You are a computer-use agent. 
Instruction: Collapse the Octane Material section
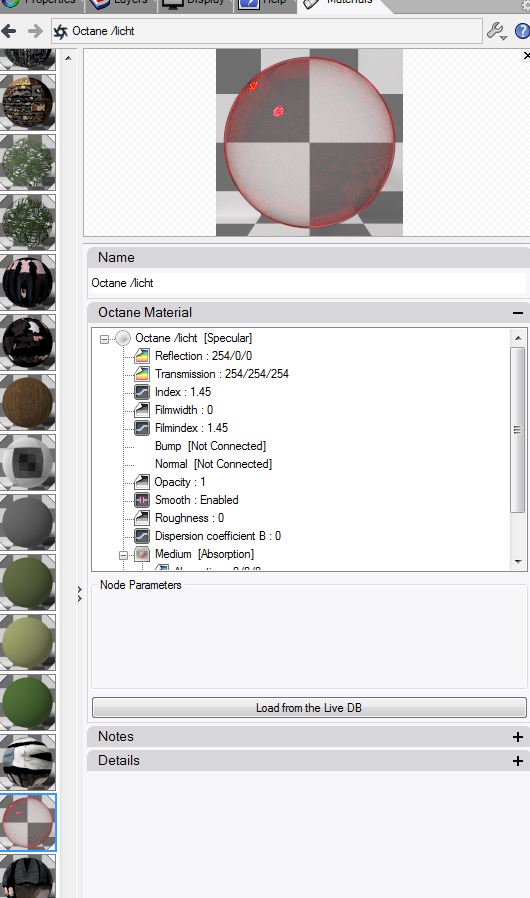coord(517,313)
